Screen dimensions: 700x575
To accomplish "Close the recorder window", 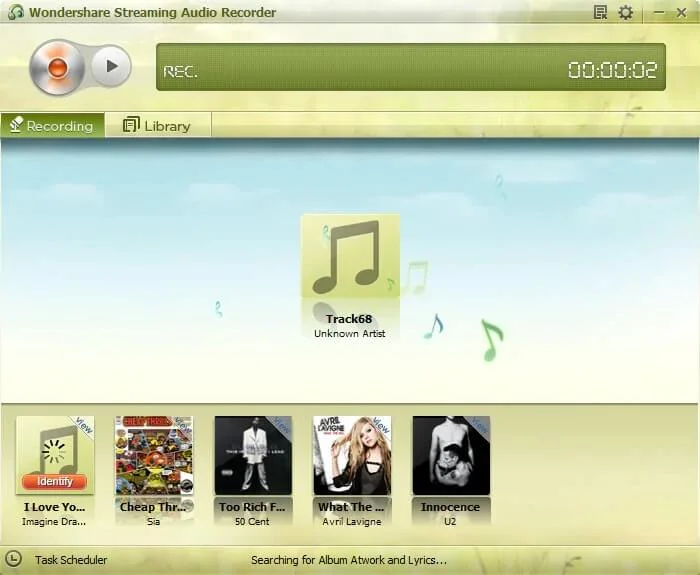I will pyautogui.click(x=681, y=12).
